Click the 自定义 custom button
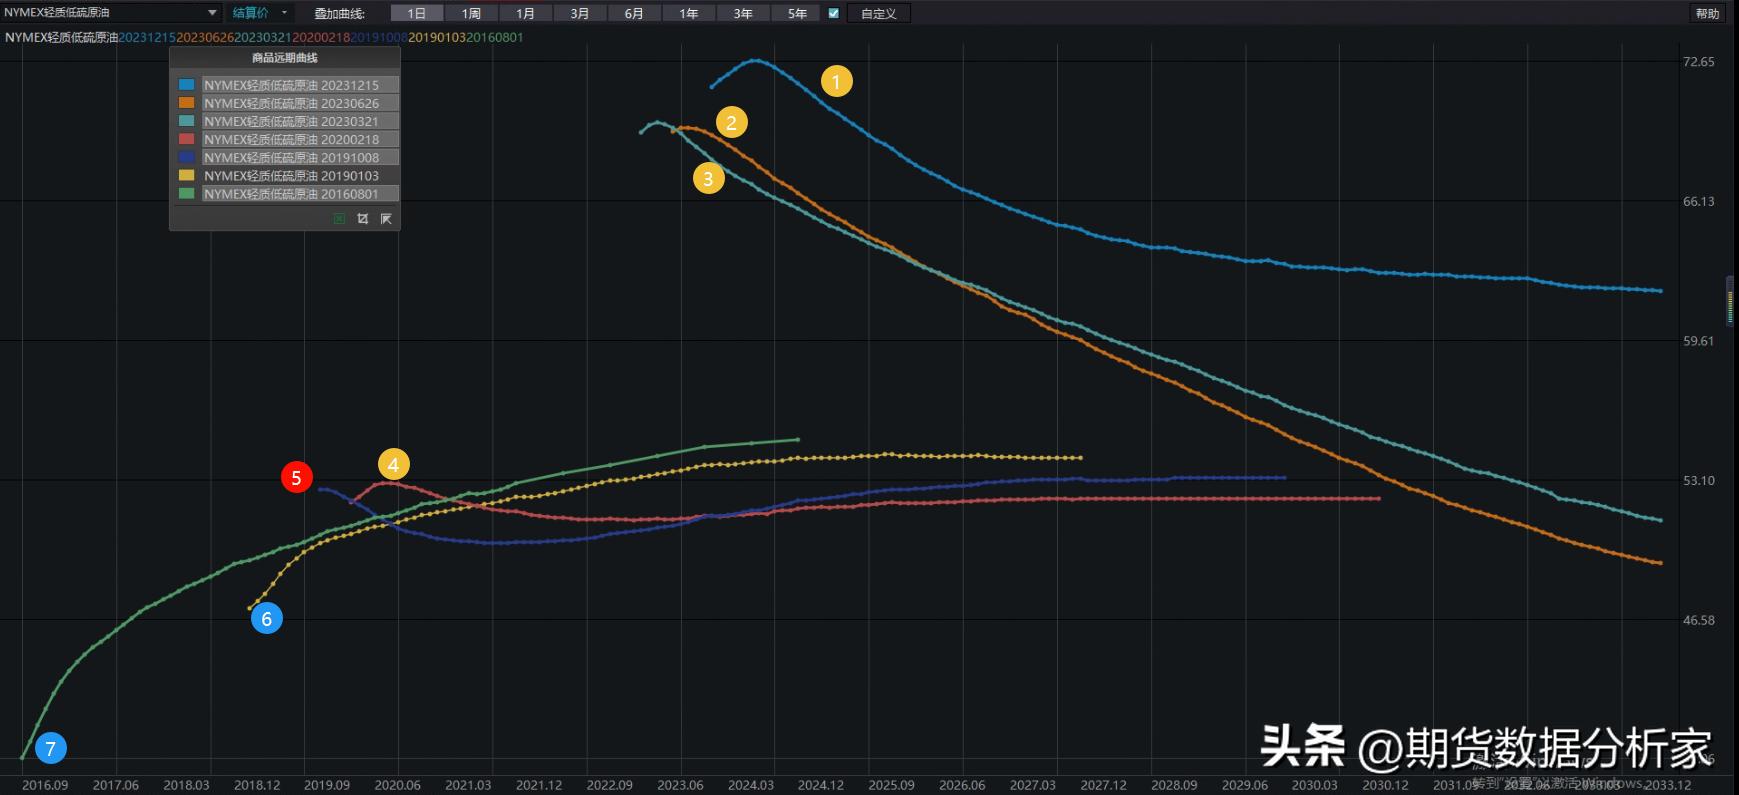Viewport: 1739px width, 795px height. [x=878, y=13]
